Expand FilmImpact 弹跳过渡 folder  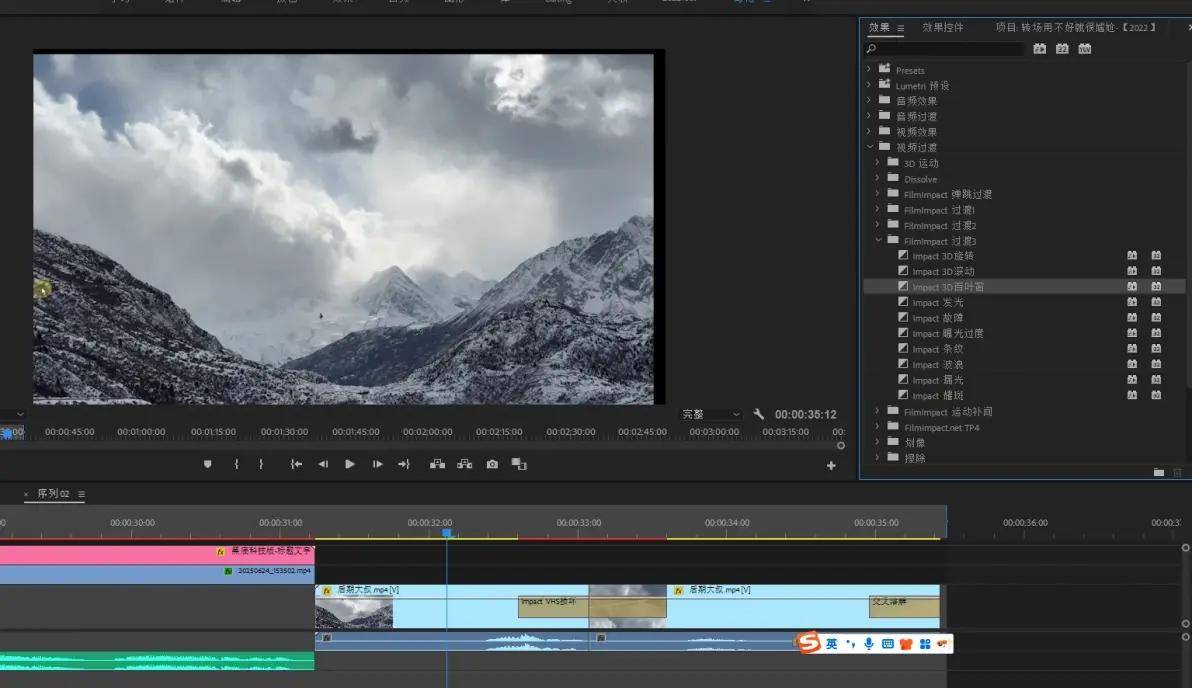coord(877,193)
